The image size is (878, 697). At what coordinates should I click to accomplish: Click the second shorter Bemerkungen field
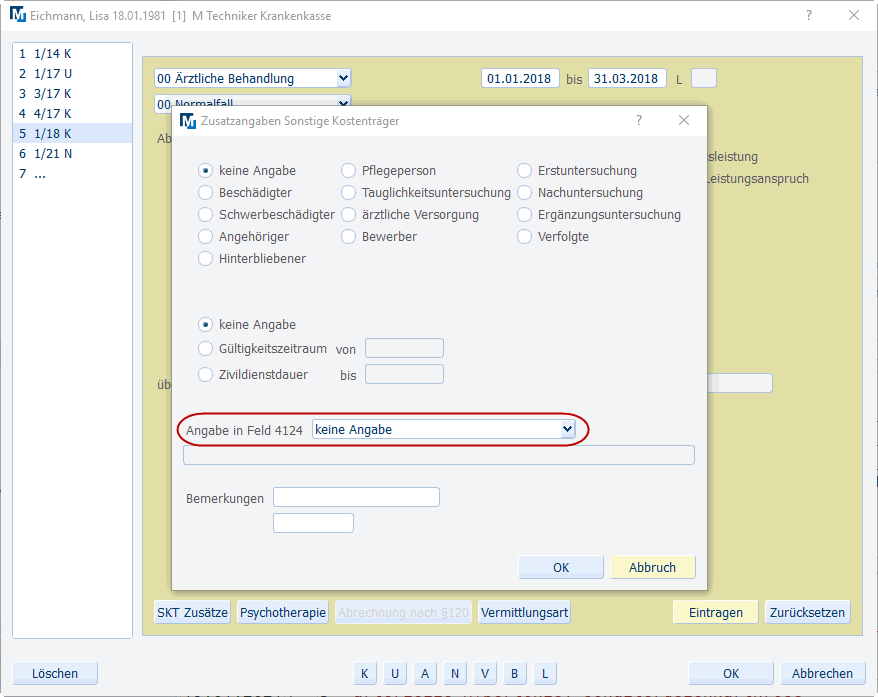click(313, 523)
